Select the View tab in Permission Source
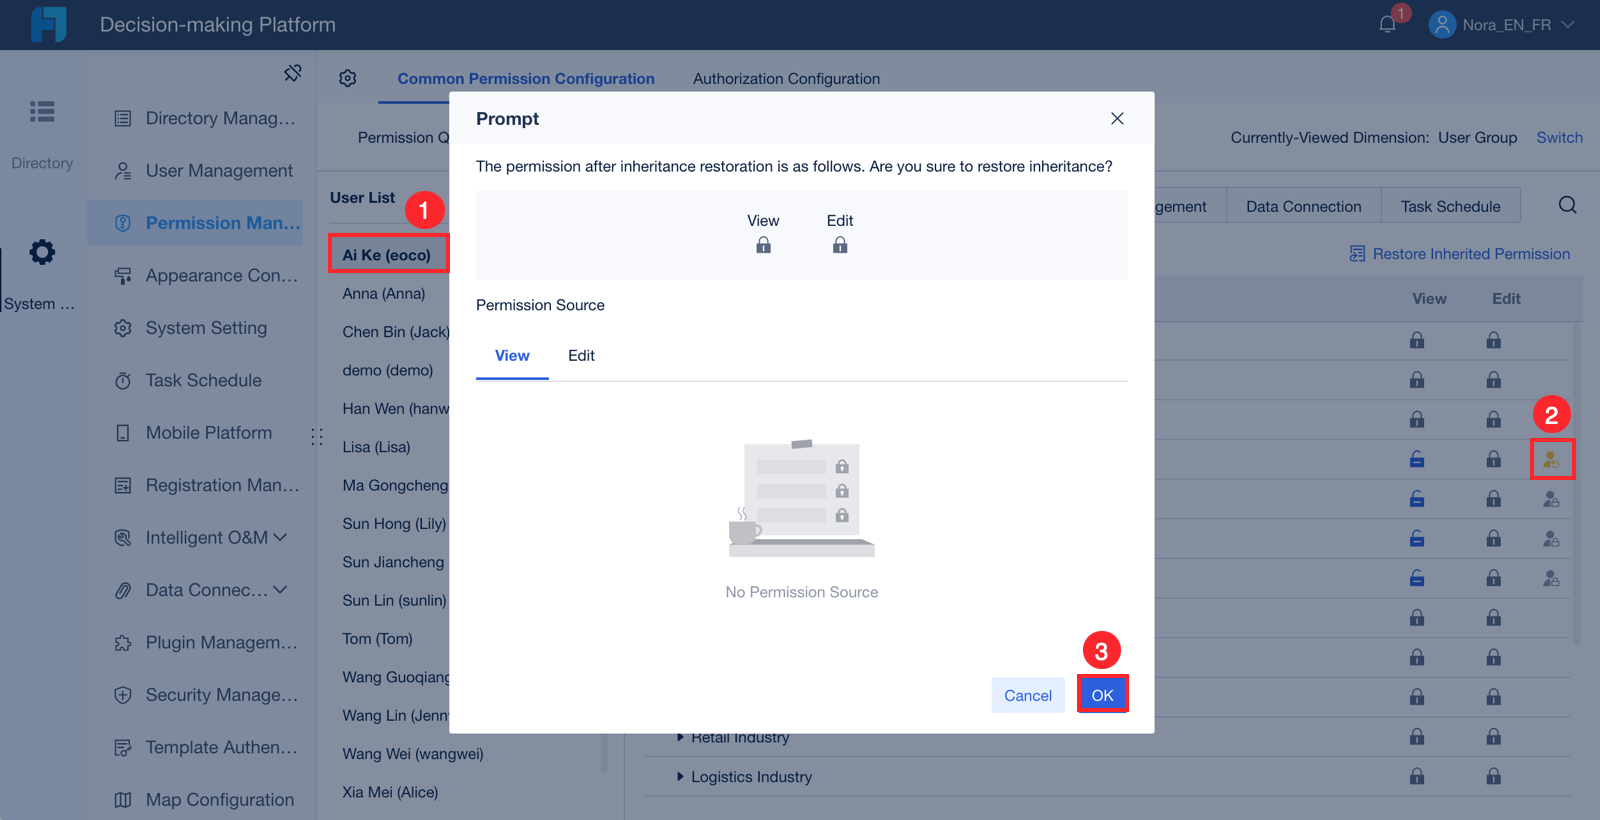 tap(512, 356)
